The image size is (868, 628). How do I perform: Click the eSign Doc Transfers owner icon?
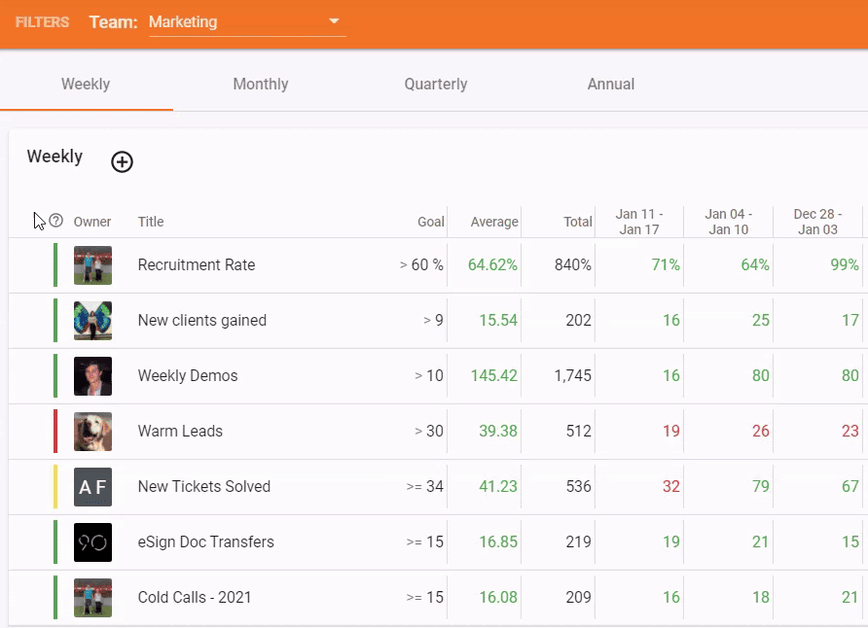pos(93,542)
